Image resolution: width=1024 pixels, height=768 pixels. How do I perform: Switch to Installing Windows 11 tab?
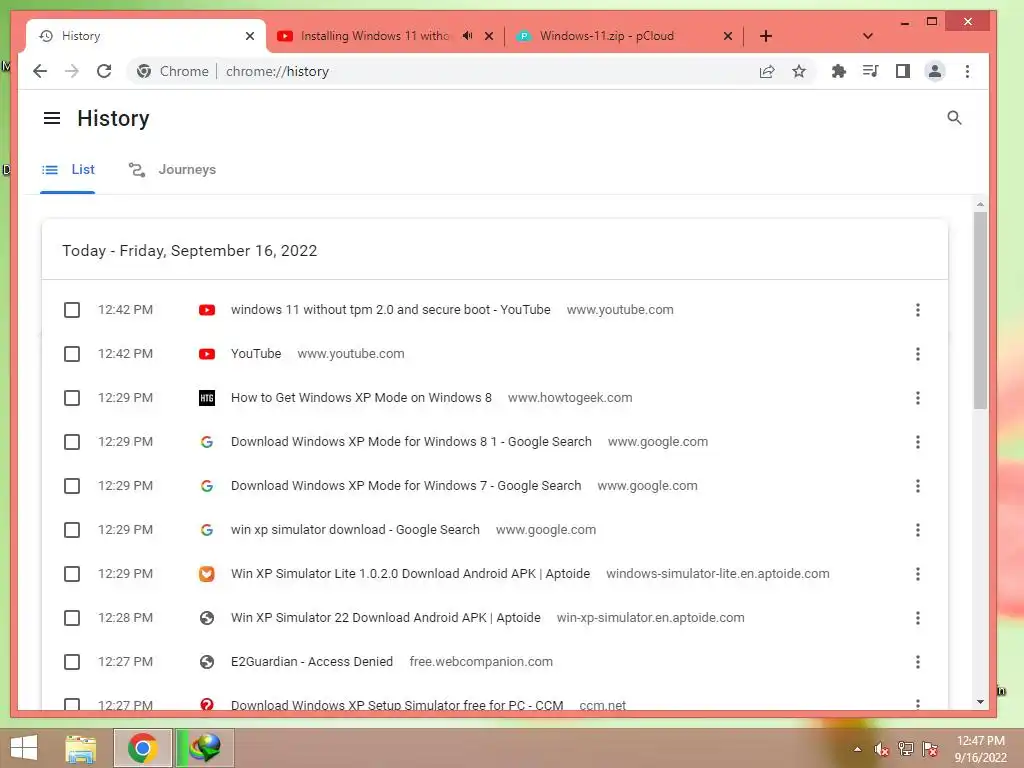click(385, 36)
